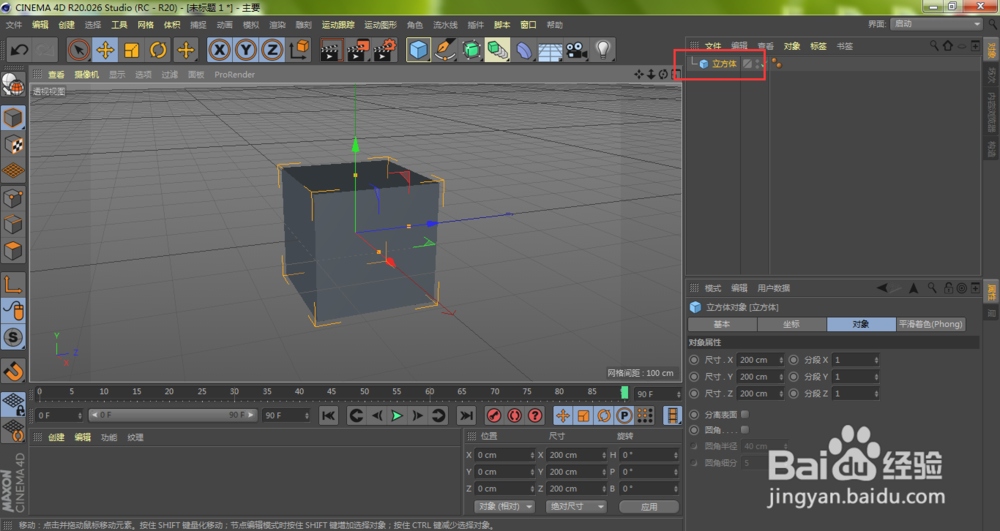This screenshot has height=531, width=1000.
Task: Open the 标签 menu in object manager
Action: coord(818,46)
